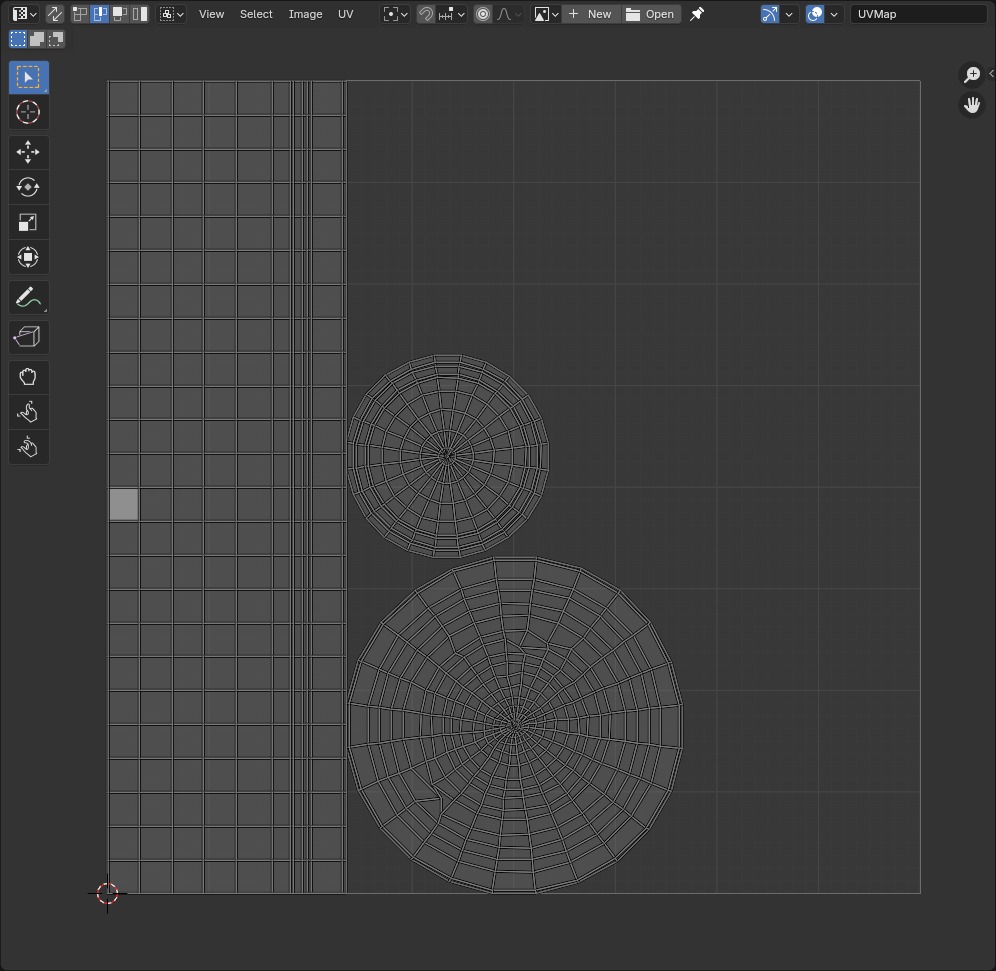Image resolution: width=996 pixels, height=971 pixels.
Task: Select the Pinch sculpt tool
Action: [29, 447]
